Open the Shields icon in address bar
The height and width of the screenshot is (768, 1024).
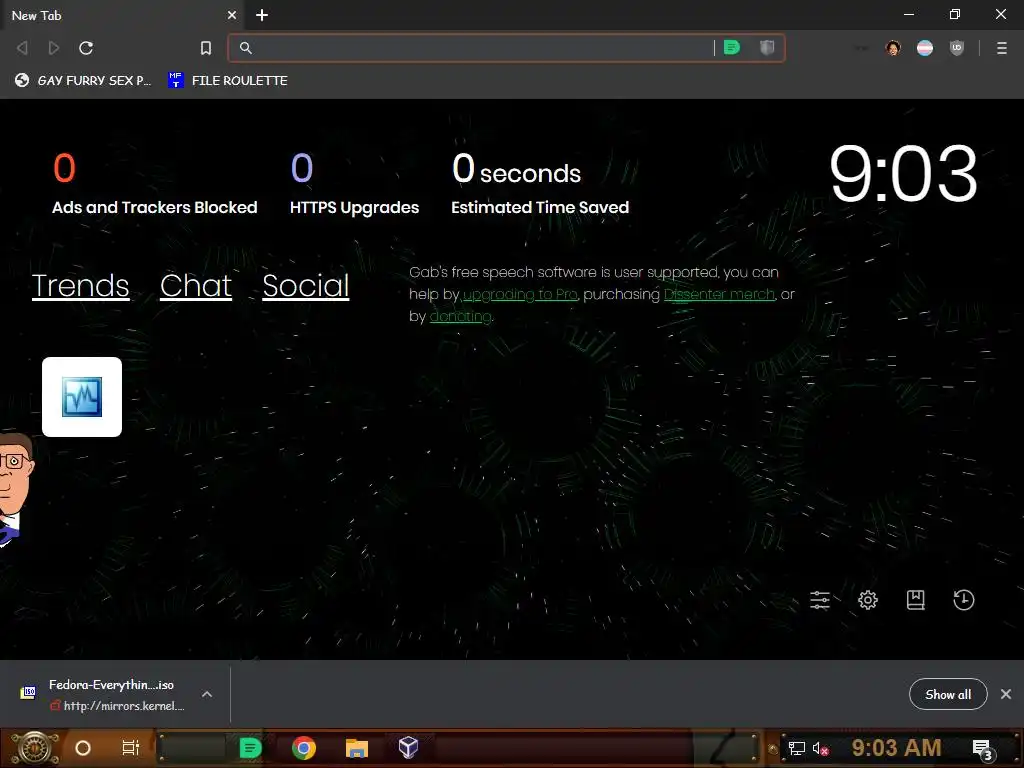tap(767, 48)
